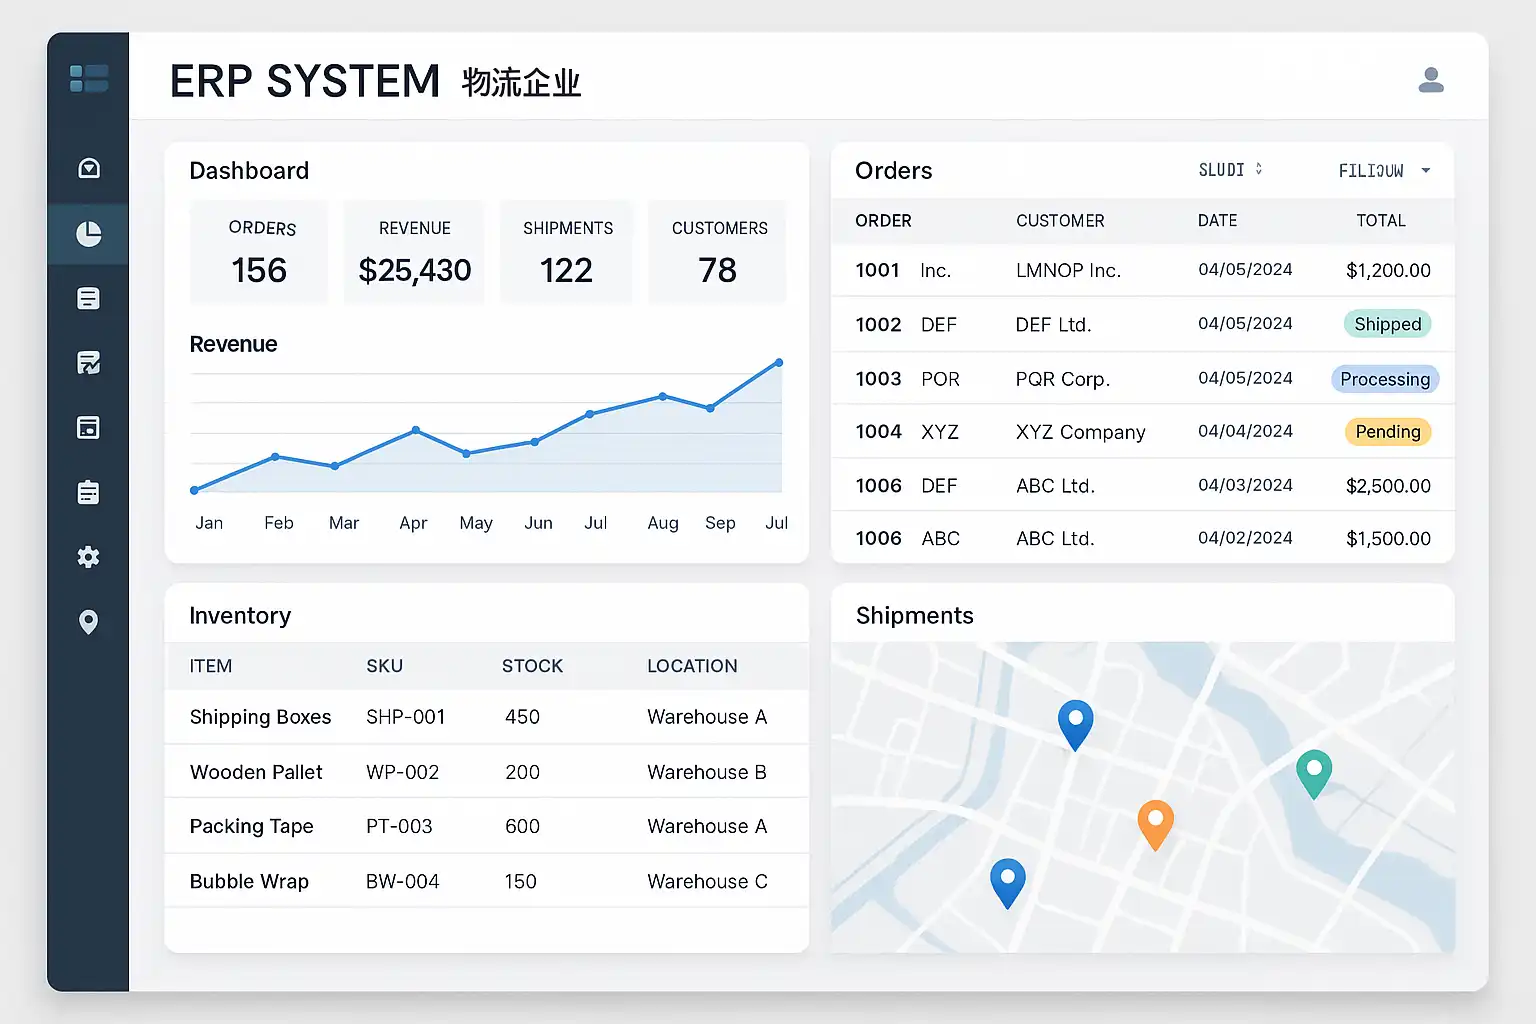Screen dimensions: 1536x1024
Task: Click the chart report sidebar icon
Action: [x=89, y=363]
